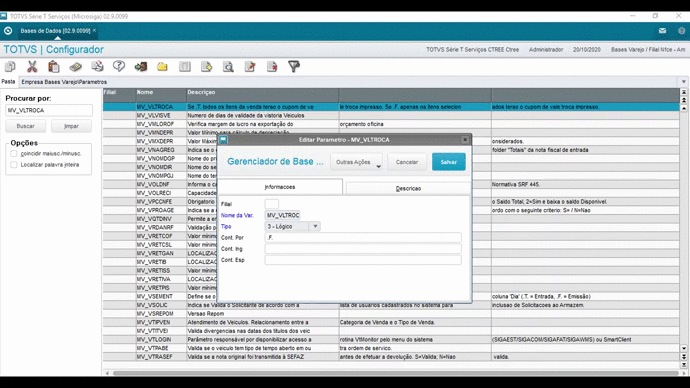Click the help icon beside envelope

coord(682,31)
